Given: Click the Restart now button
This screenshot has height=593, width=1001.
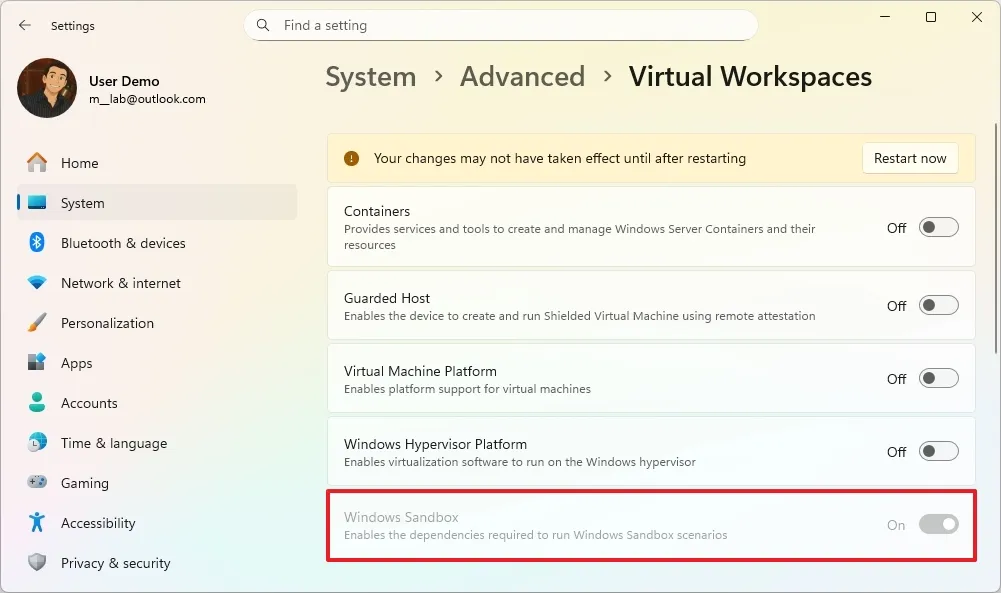Looking at the screenshot, I should tap(909, 158).
